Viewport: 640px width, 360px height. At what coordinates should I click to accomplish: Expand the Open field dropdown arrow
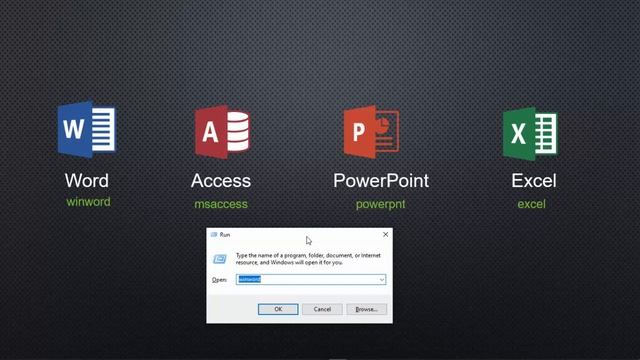[382, 280]
